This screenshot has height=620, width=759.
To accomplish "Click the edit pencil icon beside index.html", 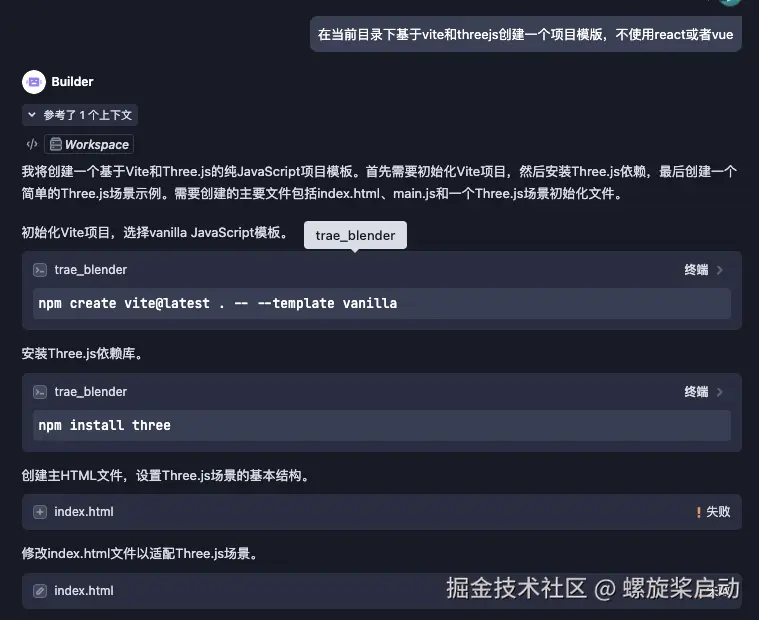I will coord(40,590).
